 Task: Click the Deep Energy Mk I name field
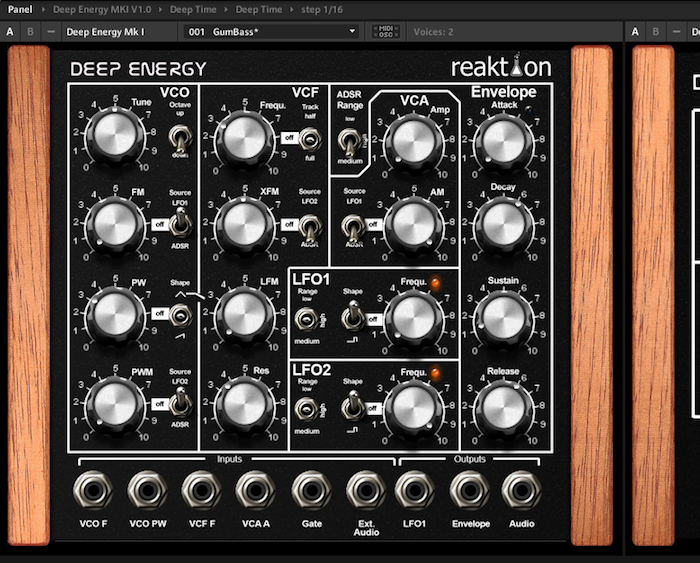click(x=119, y=32)
